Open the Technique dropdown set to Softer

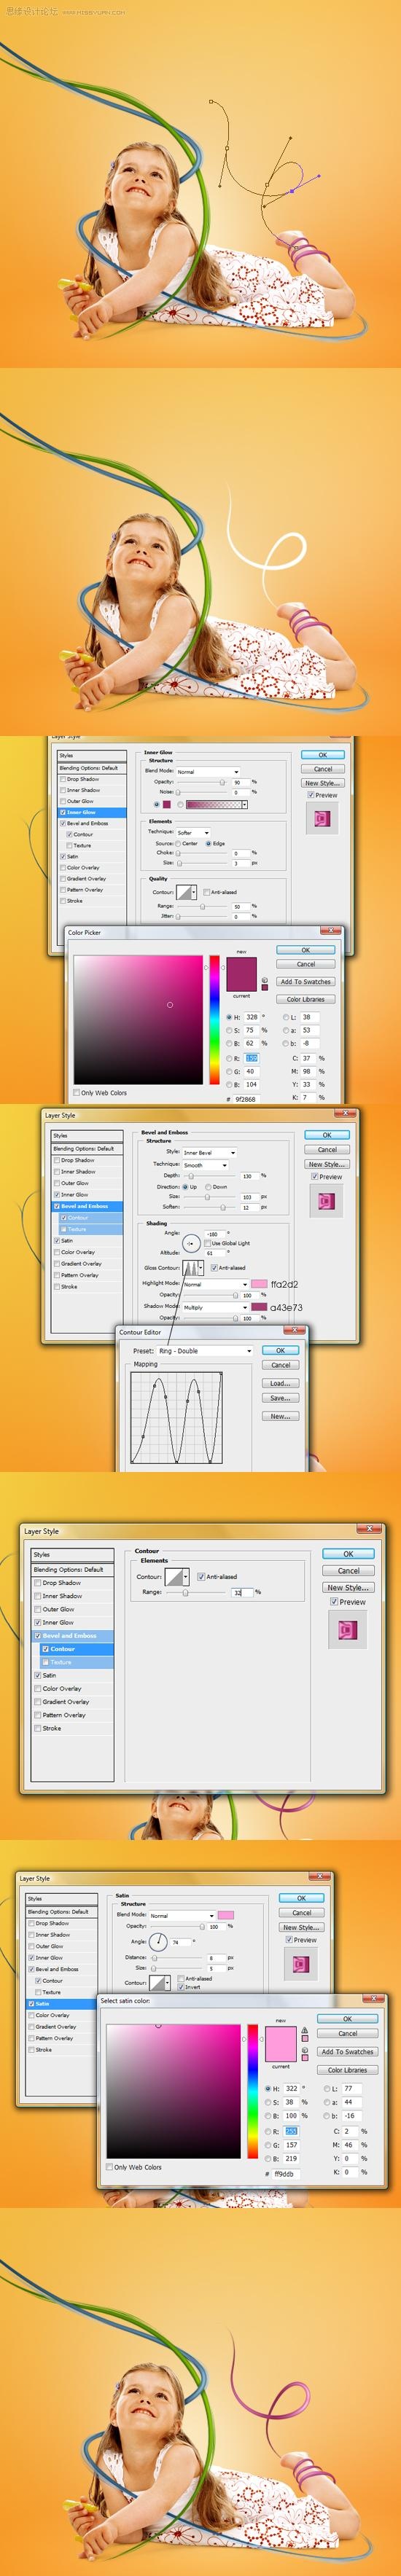pyautogui.click(x=193, y=832)
